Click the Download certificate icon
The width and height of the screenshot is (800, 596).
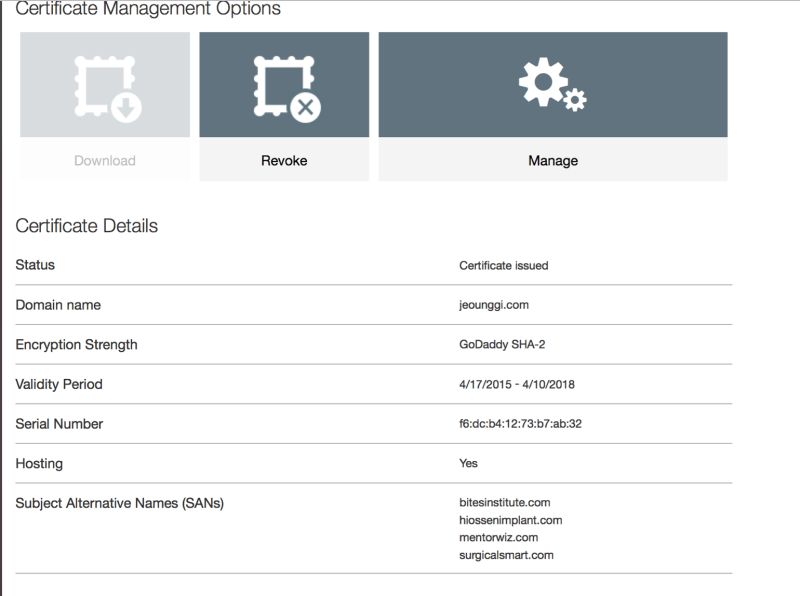(x=103, y=85)
